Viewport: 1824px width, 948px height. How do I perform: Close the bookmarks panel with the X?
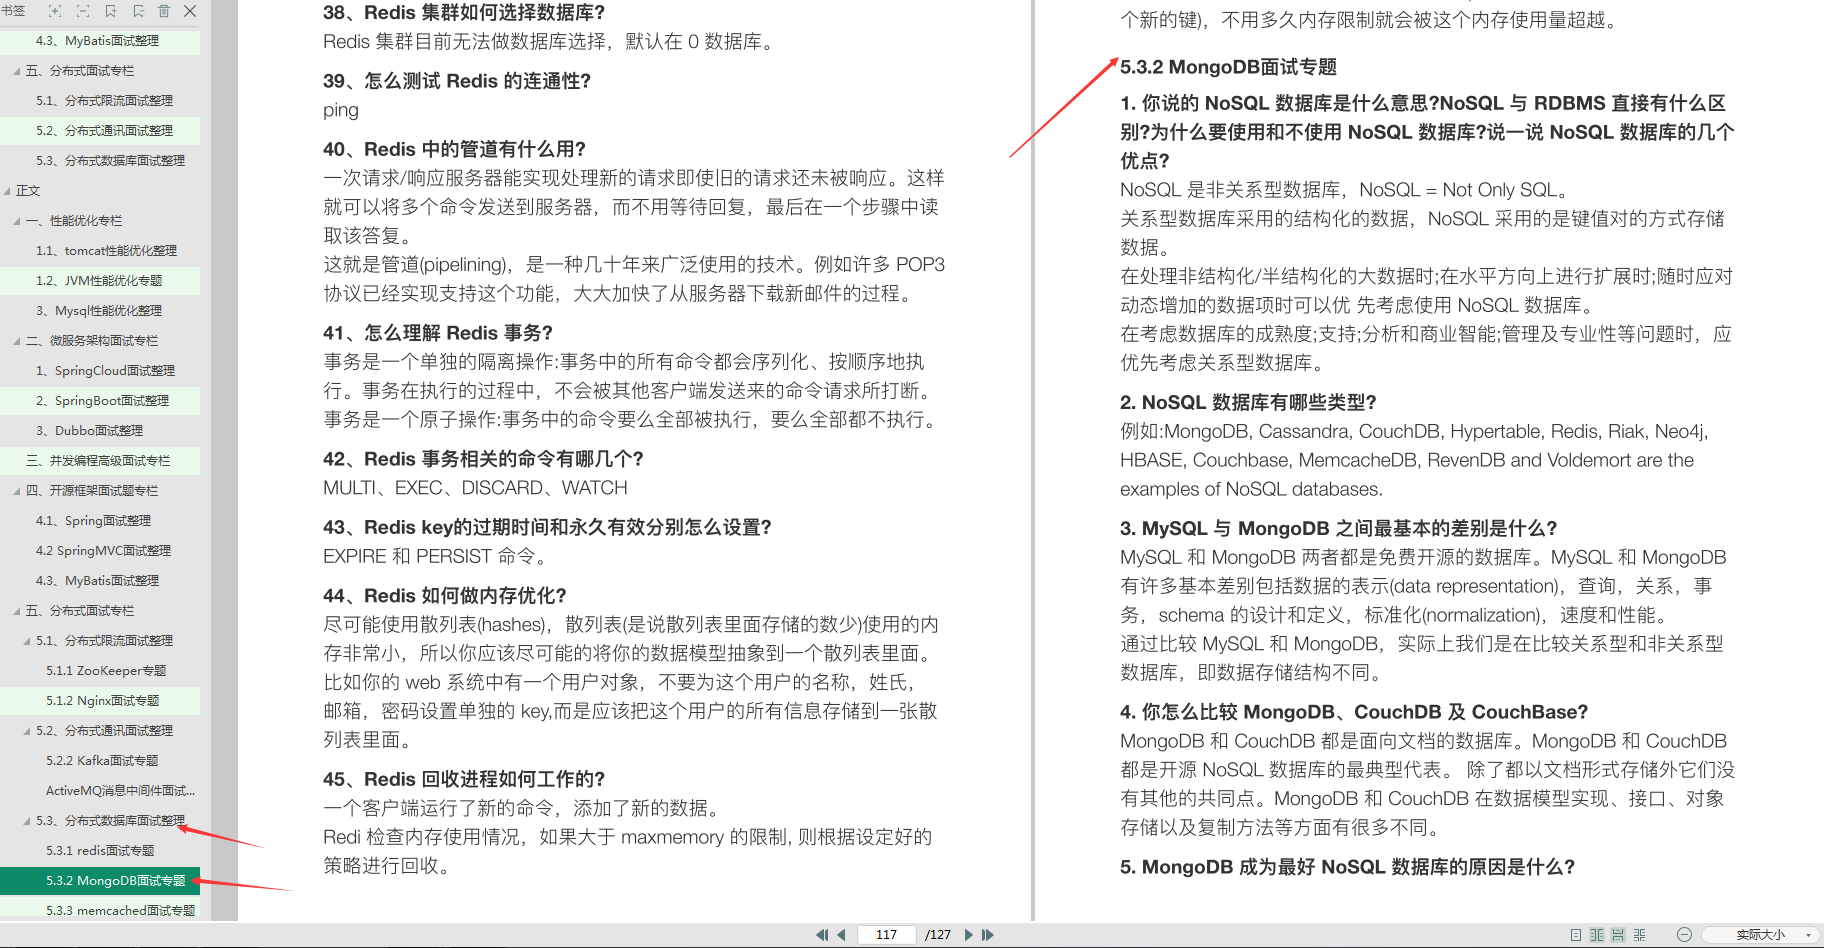pyautogui.click(x=190, y=11)
